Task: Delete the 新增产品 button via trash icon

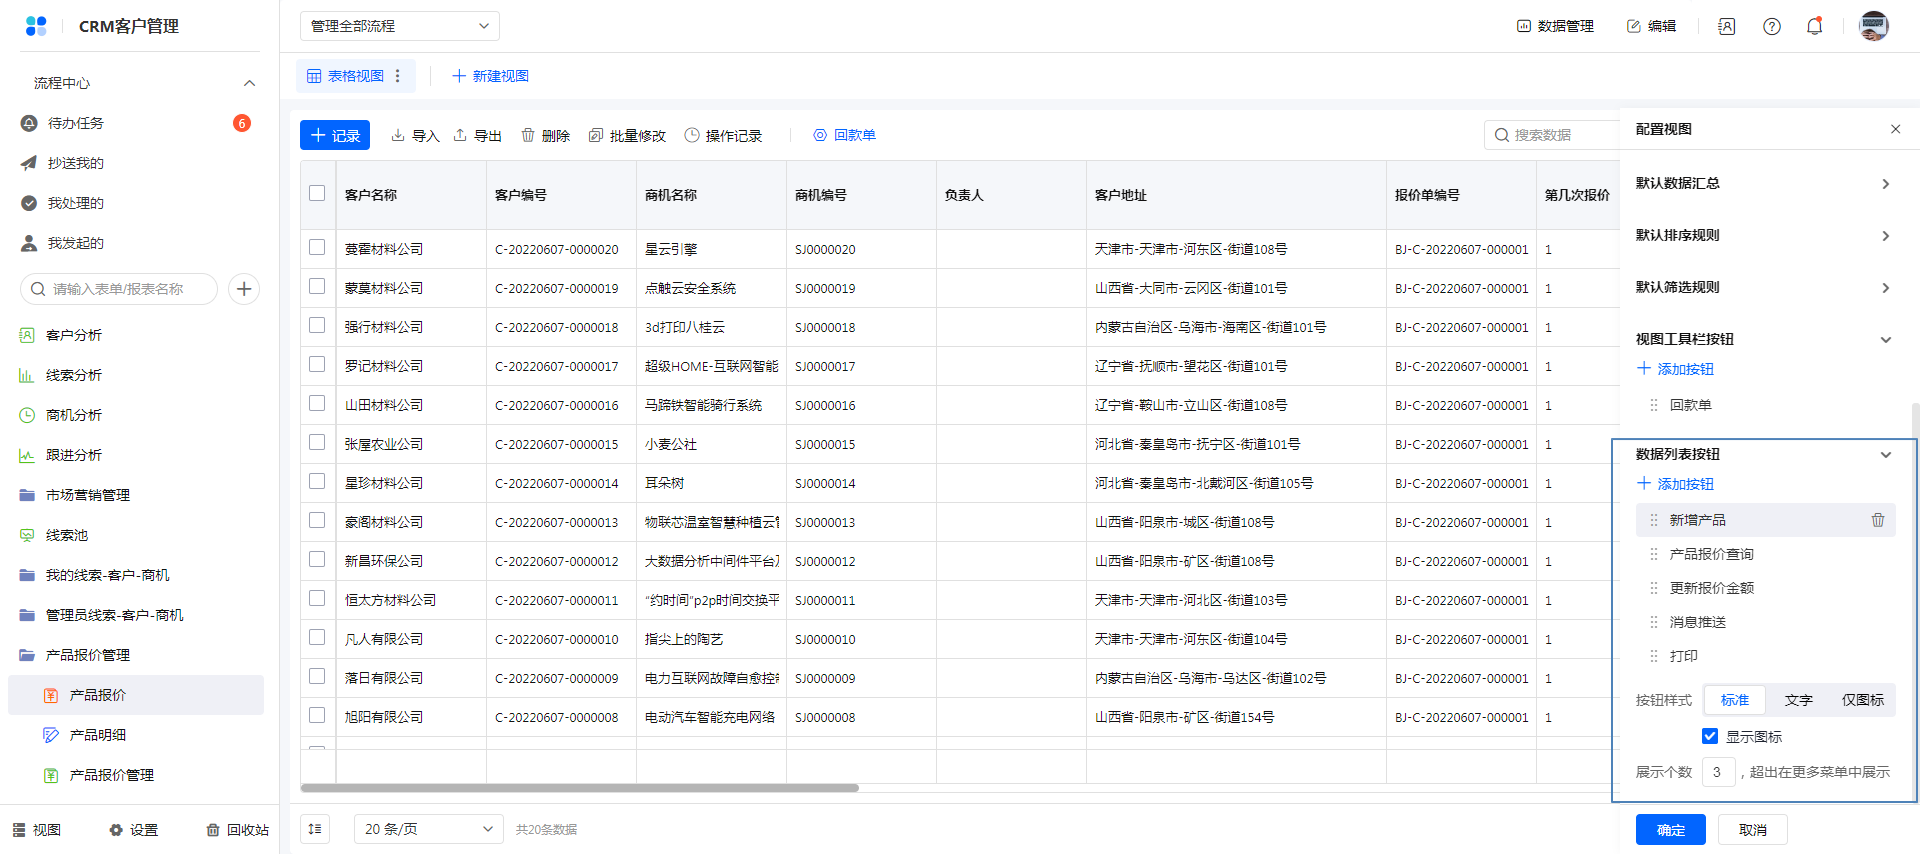Action: 1877,520
